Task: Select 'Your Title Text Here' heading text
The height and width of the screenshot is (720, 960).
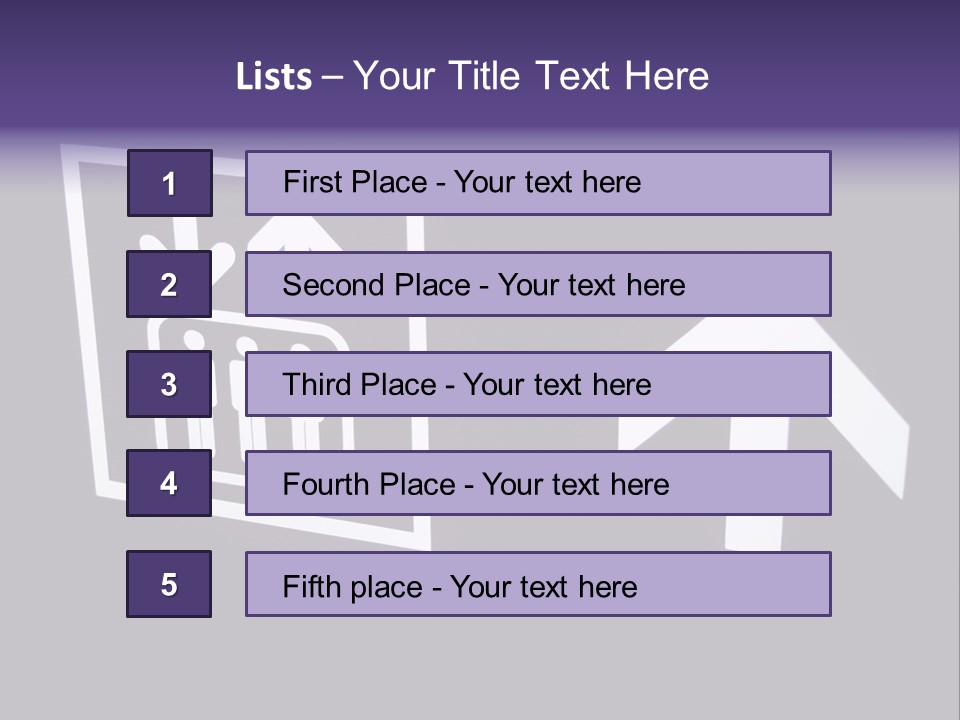Action: coord(531,77)
